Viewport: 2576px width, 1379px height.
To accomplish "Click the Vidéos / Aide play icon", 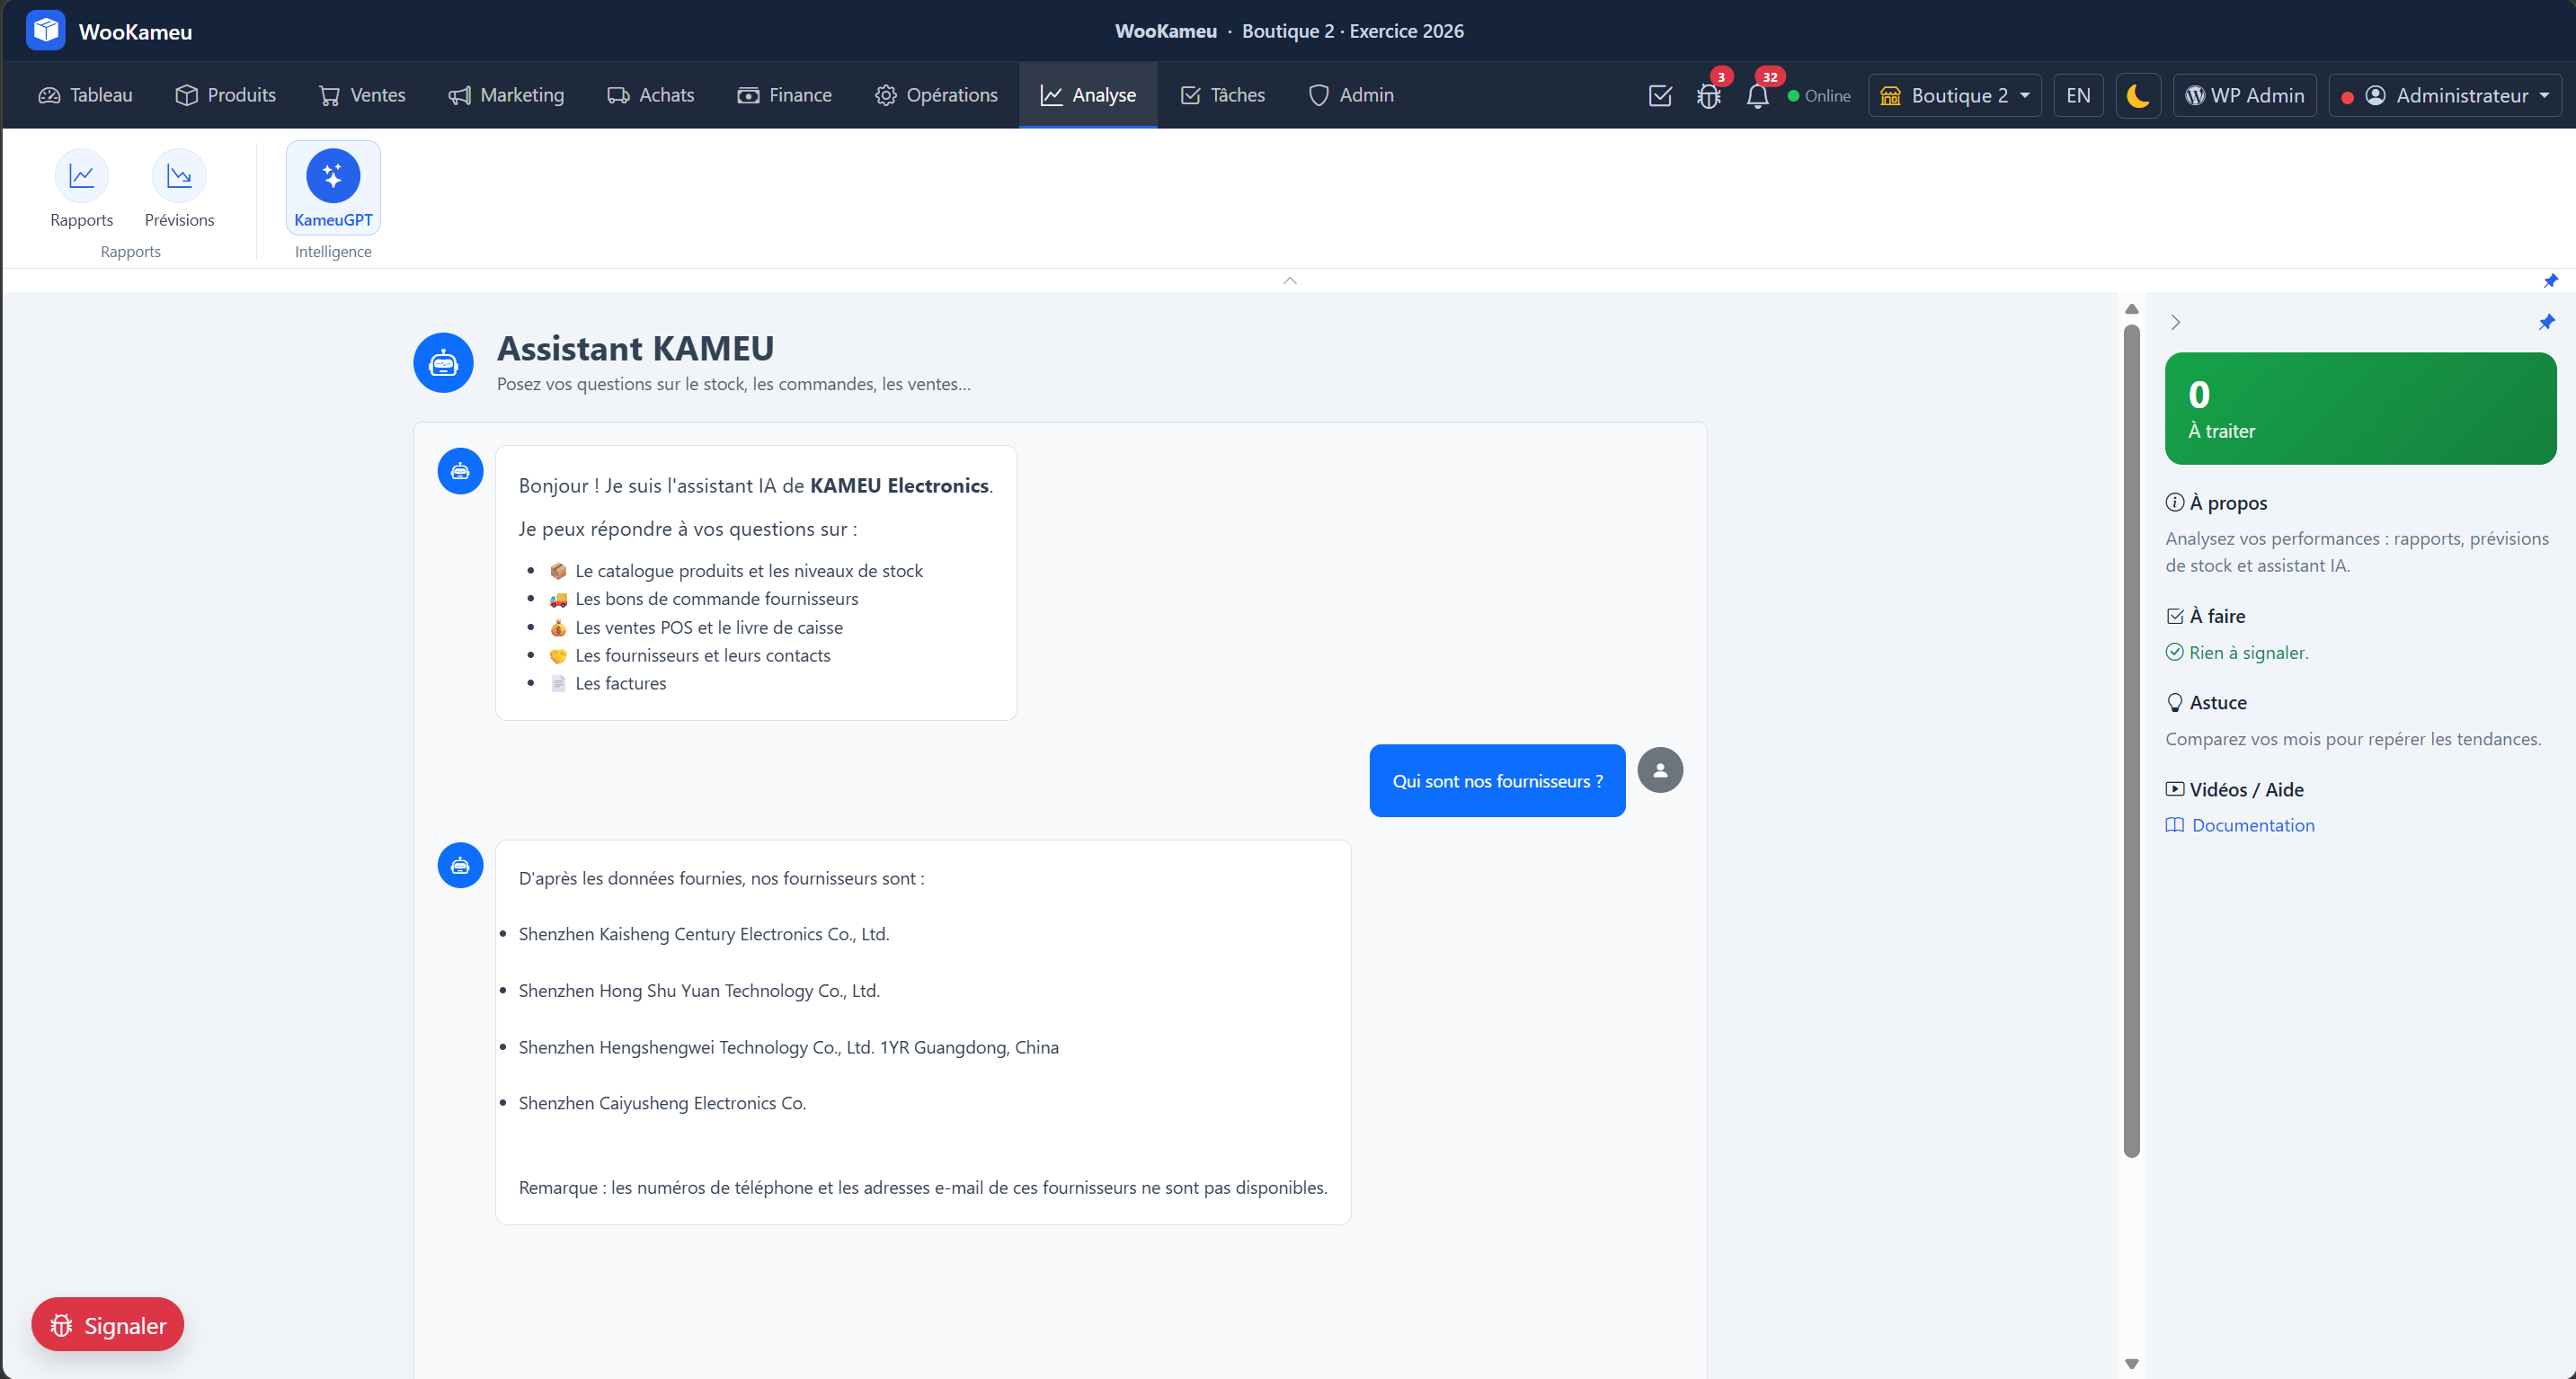I will pos(2175,789).
